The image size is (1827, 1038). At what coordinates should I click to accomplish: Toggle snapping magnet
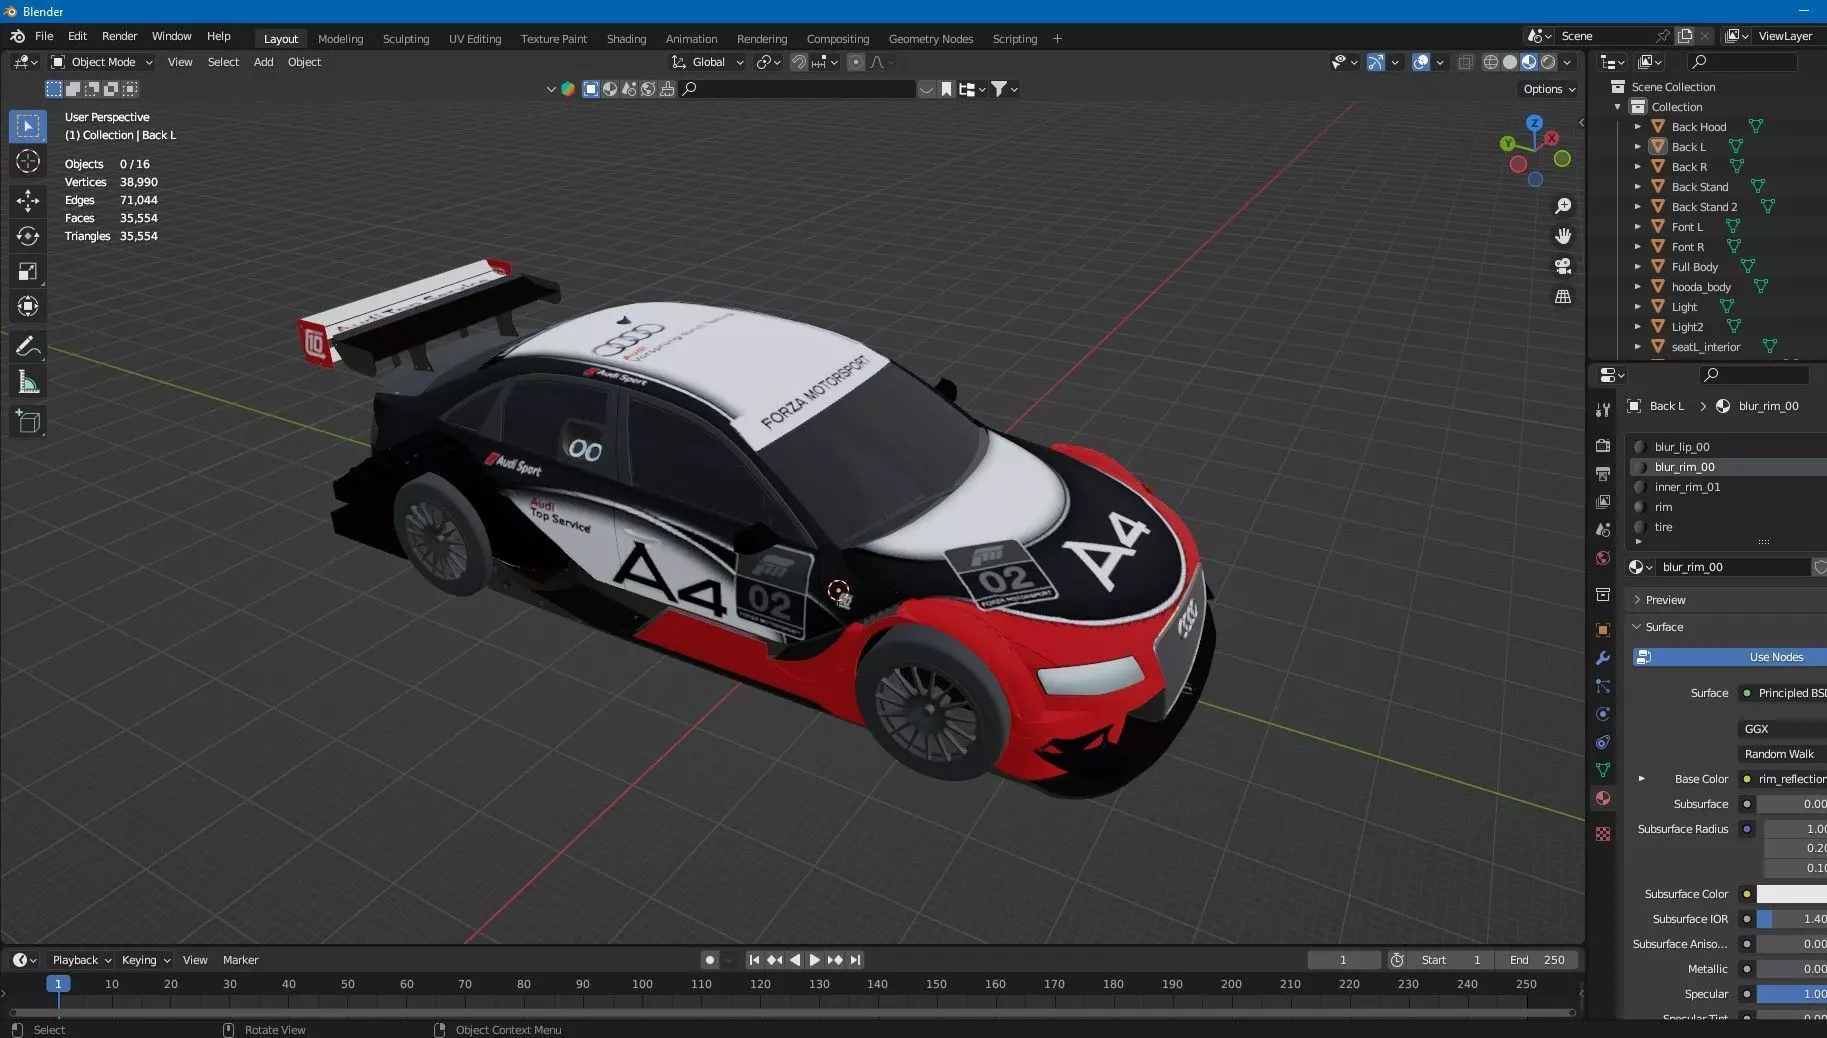pyautogui.click(x=798, y=62)
